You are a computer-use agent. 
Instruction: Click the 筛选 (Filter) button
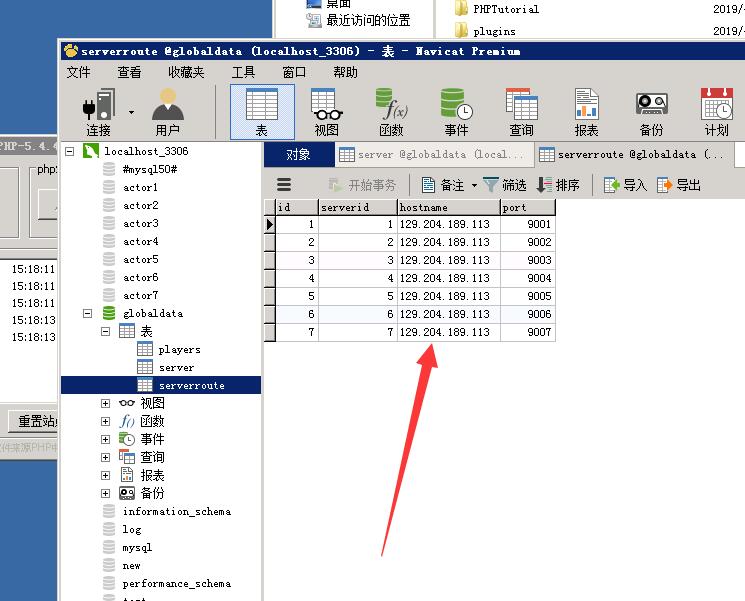coord(504,185)
